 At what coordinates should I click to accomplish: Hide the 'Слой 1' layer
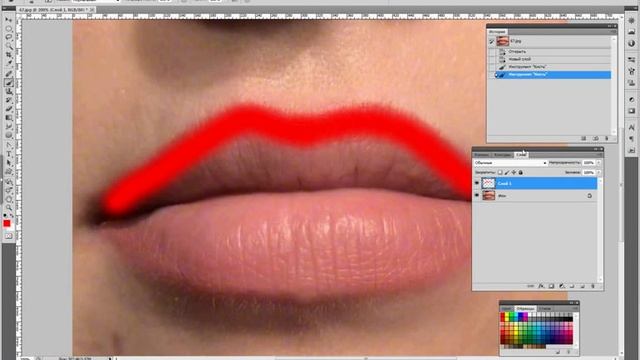coord(477,184)
